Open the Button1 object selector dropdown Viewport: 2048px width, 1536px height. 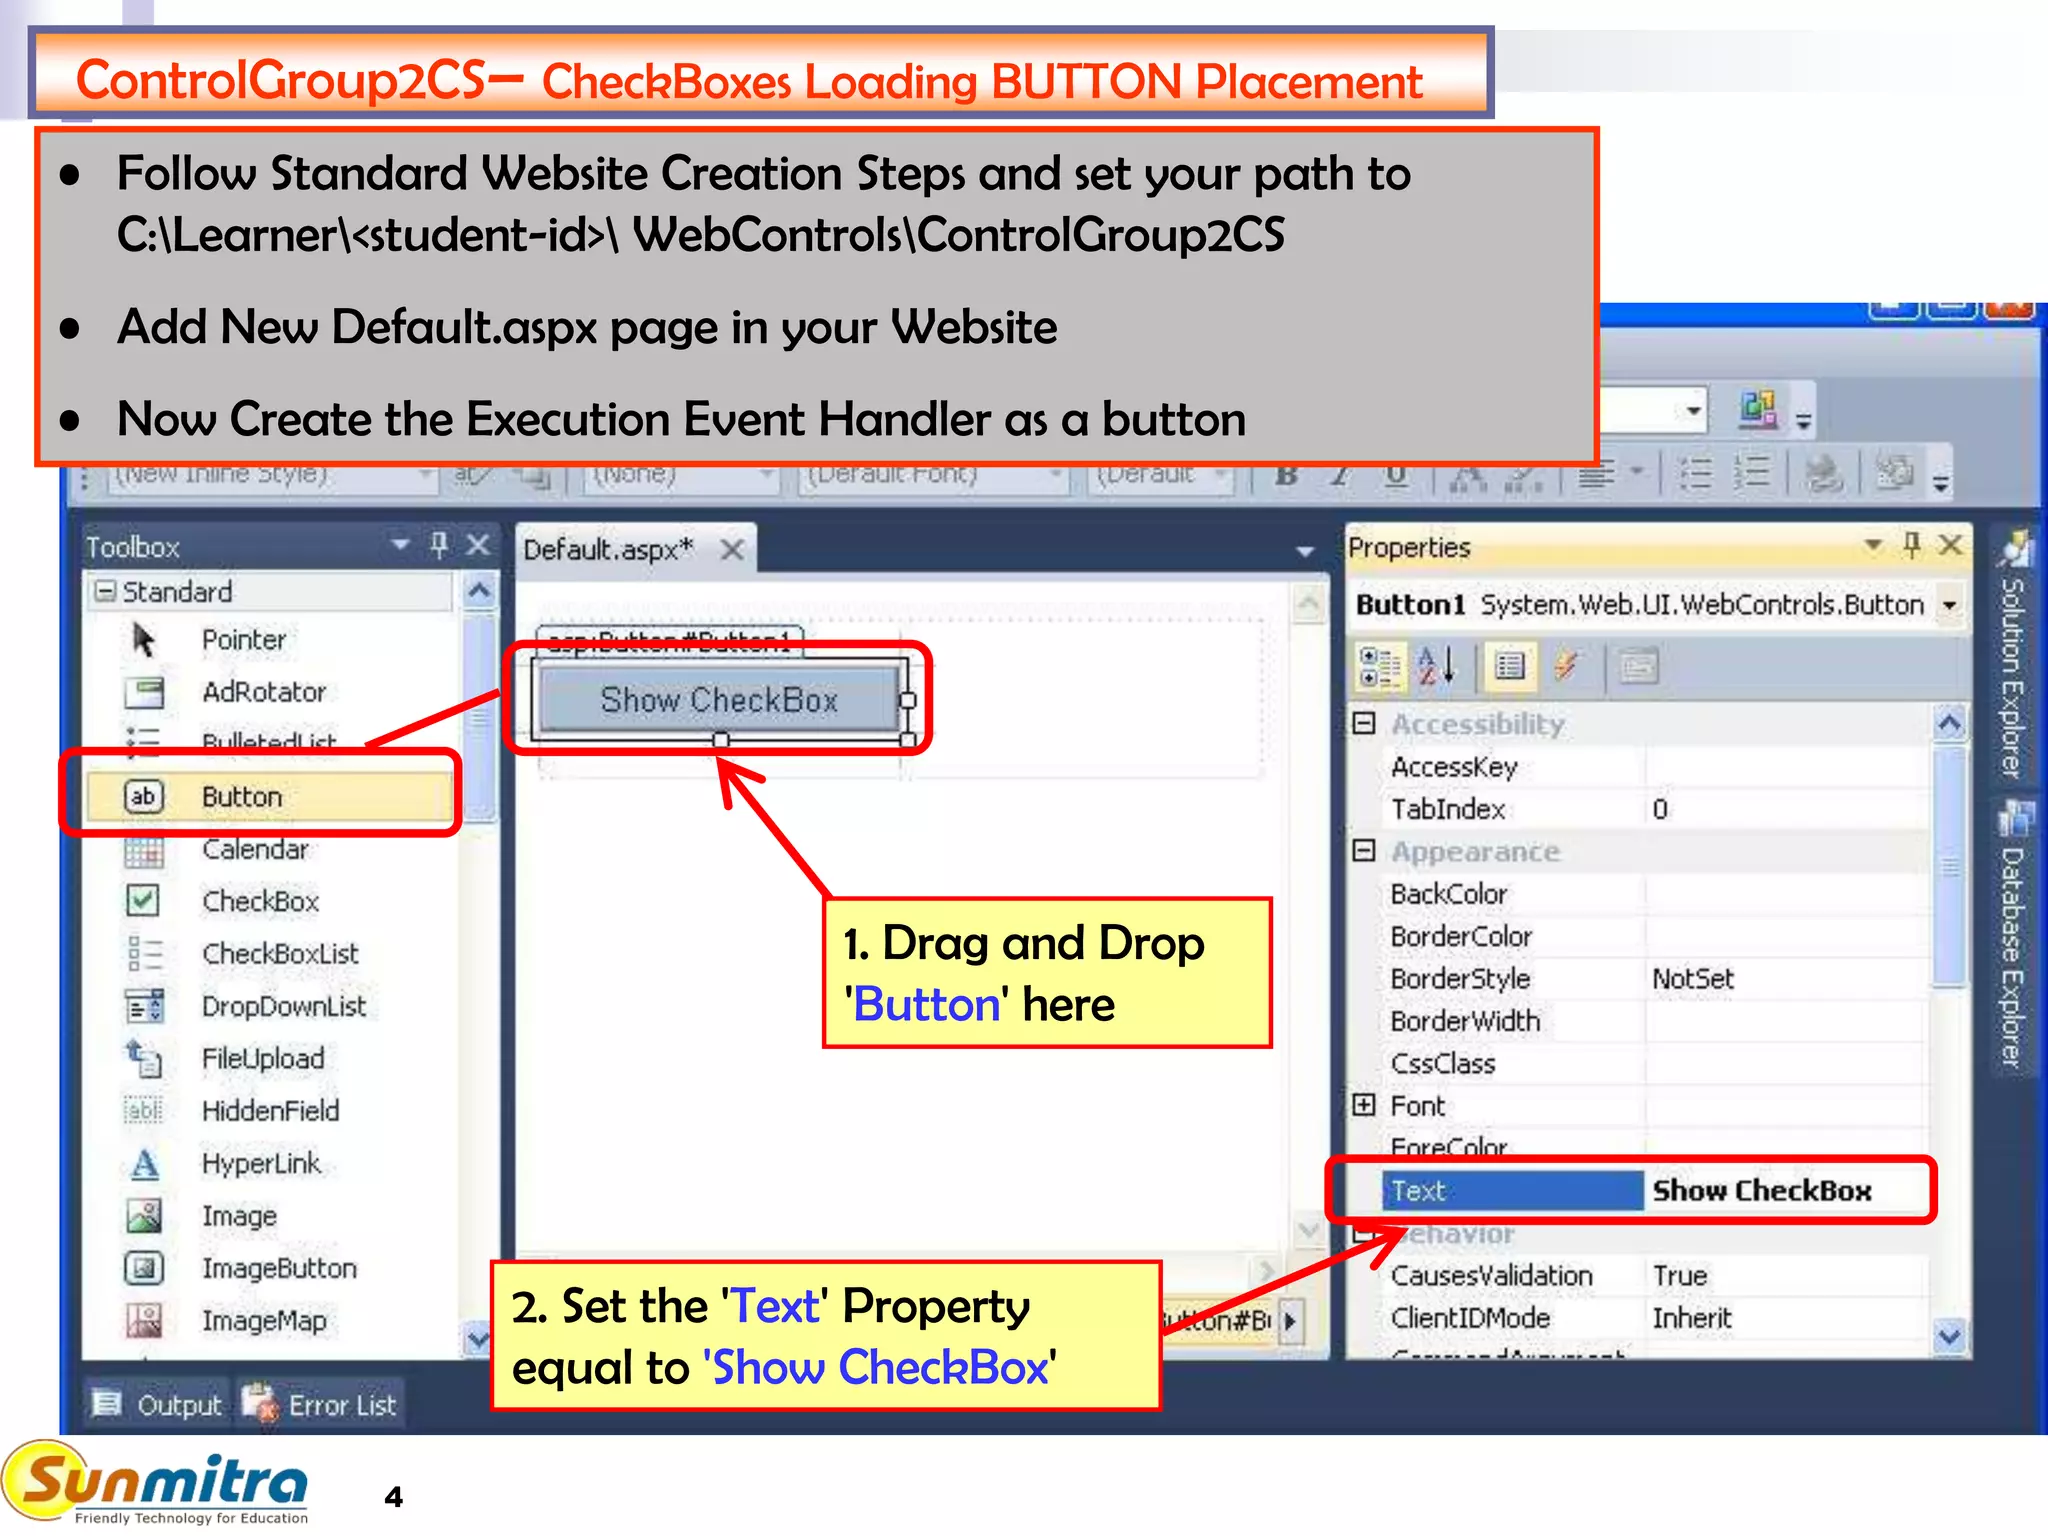(x=1949, y=605)
